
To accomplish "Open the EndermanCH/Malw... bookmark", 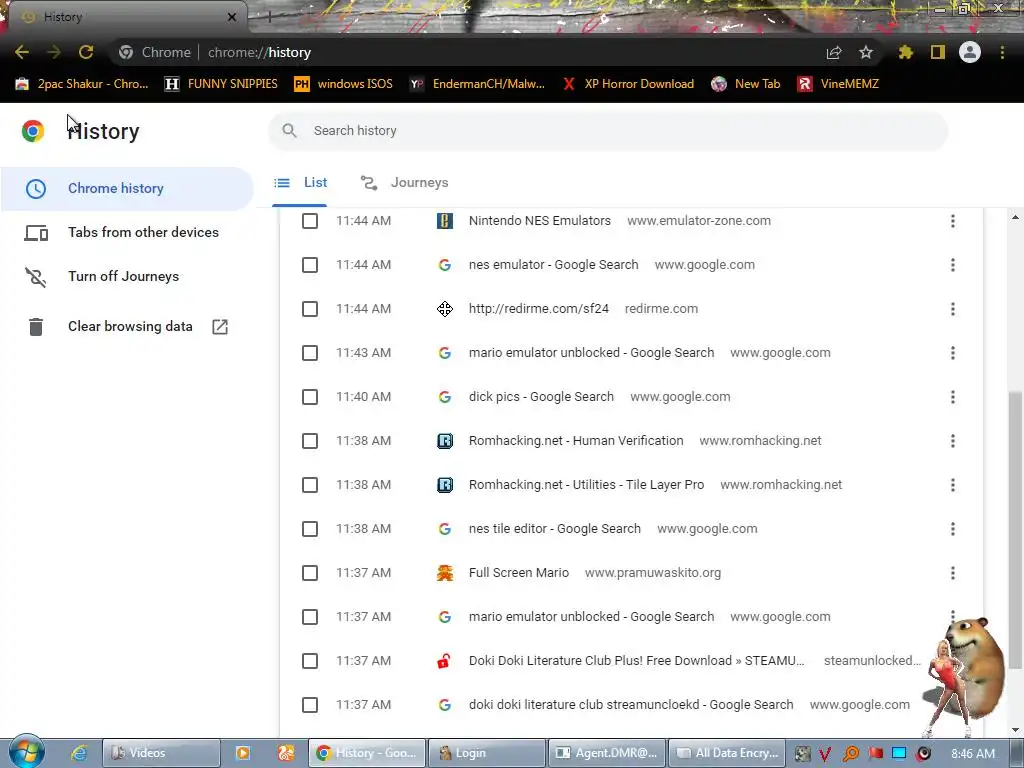I will tap(477, 84).
